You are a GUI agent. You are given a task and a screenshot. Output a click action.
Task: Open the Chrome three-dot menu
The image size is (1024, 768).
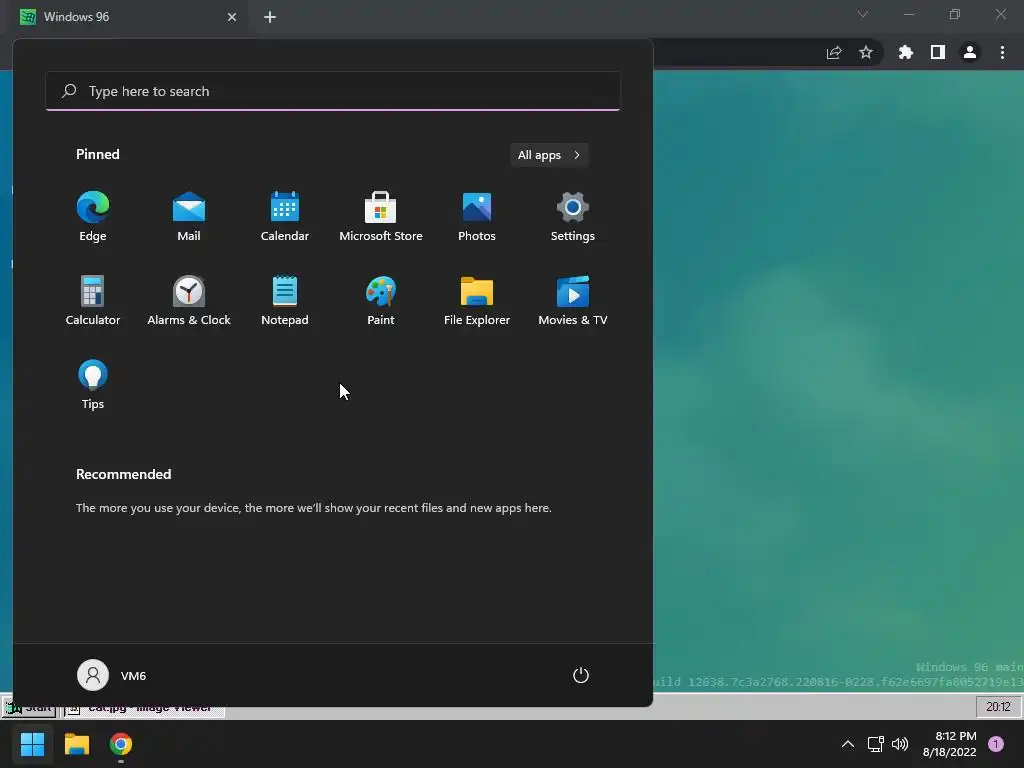click(x=1002, y=53)
